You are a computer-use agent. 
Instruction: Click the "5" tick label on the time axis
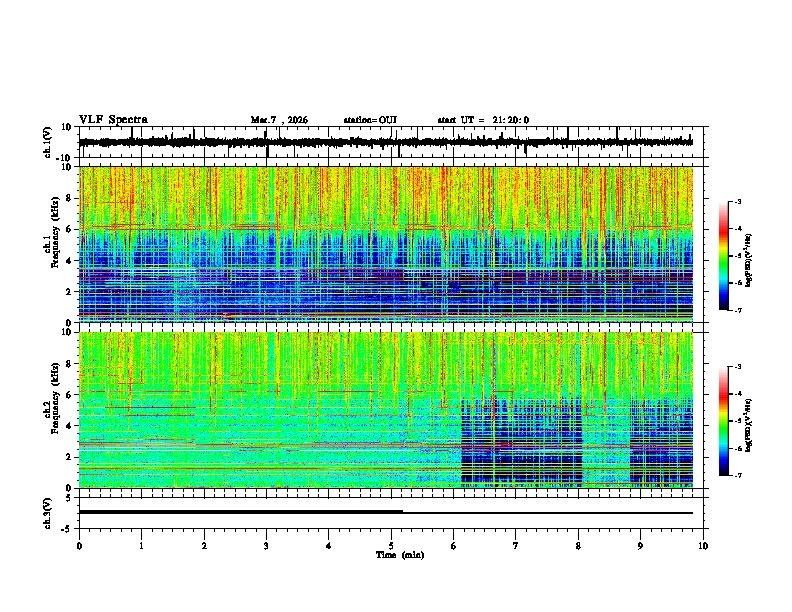point(391,546)
